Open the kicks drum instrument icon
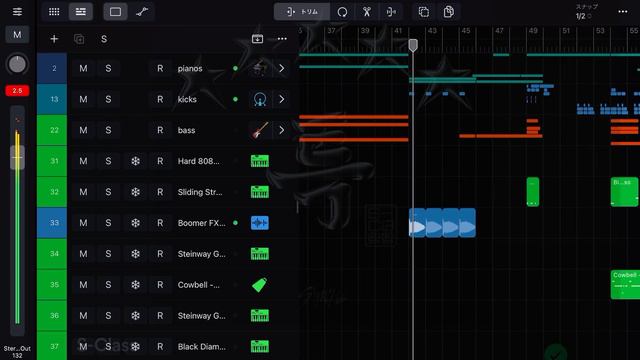Viewport: 640px width, 360px height. coord(260,99)
